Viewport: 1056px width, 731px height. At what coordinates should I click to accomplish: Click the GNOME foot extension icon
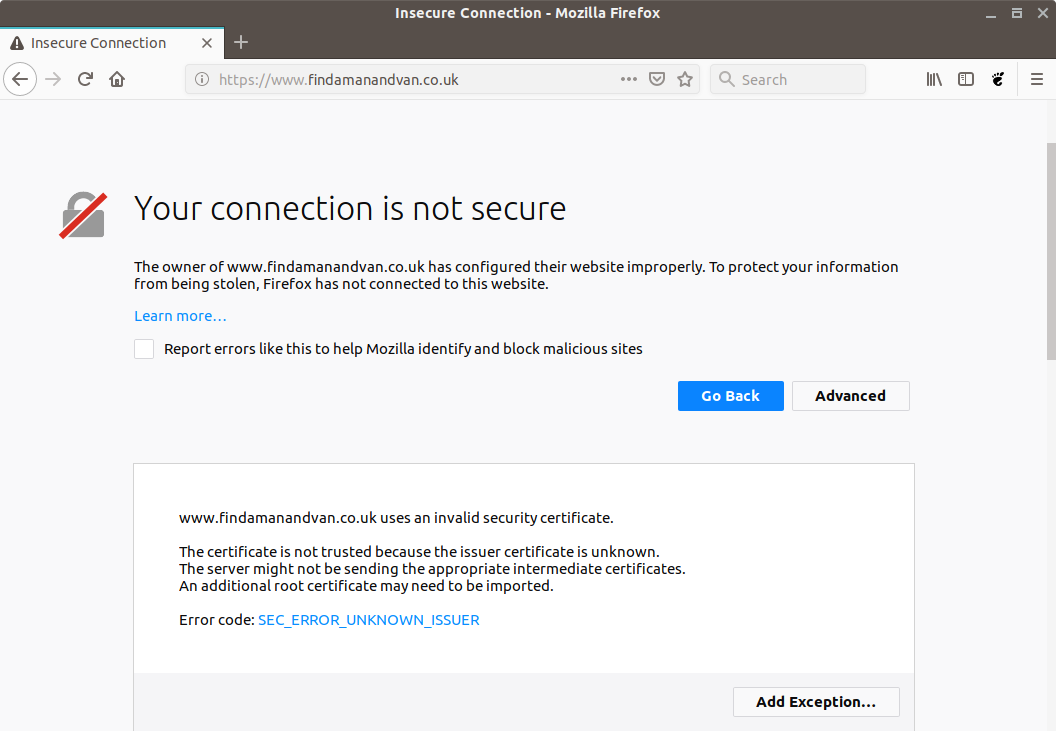(x=998, y=80)
